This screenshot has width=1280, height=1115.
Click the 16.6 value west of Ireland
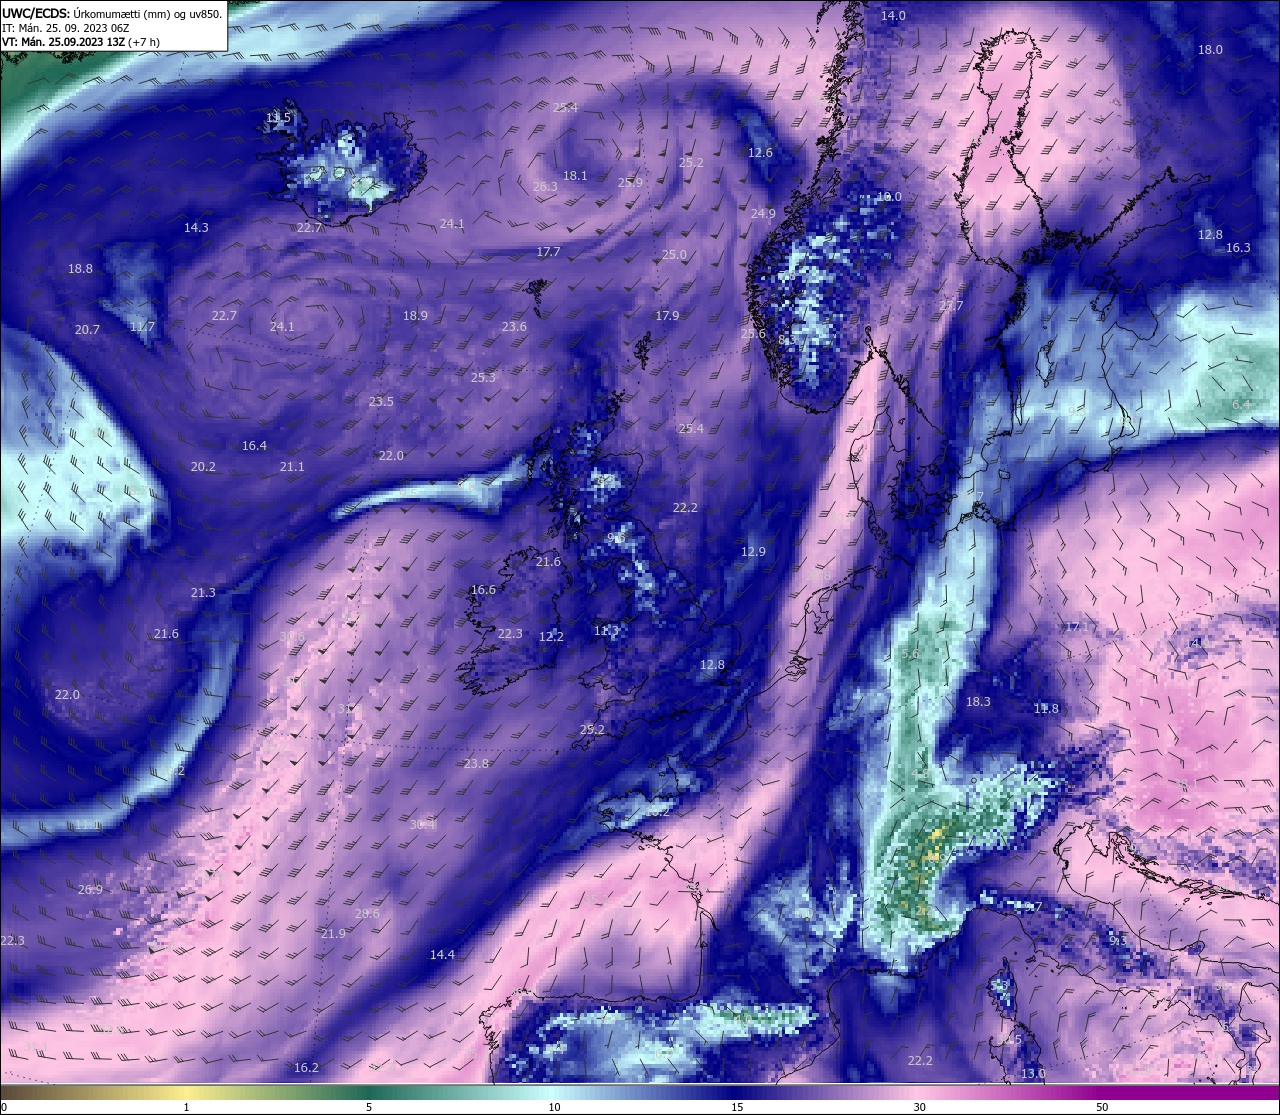(483, 589)
